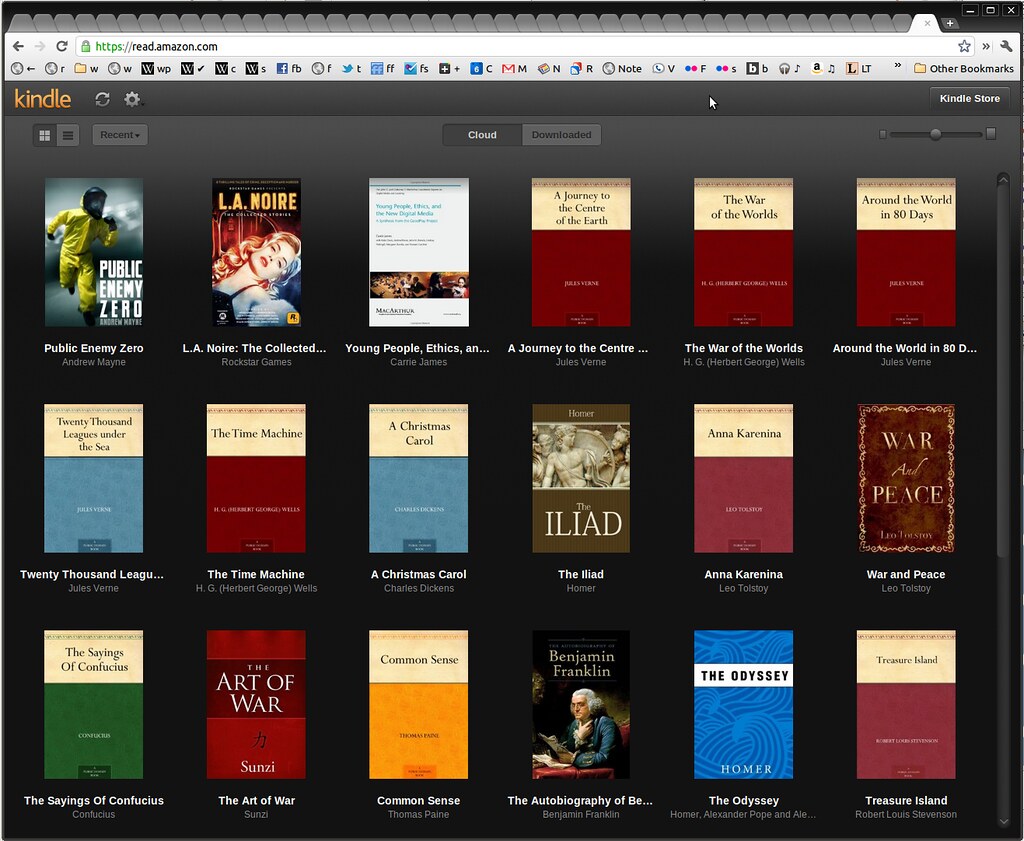Viewport: 1024px width, 841px height.
Task: Toggle the Downloaded books view
Action: coord(561,134)
